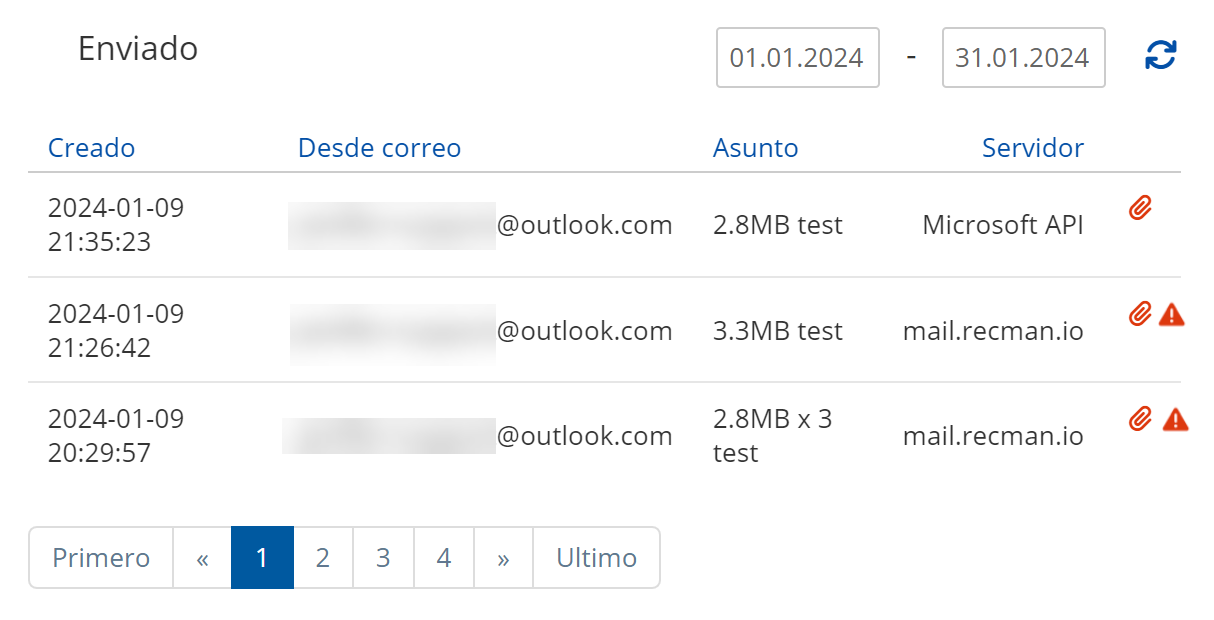1214x620 pixels.
Task: Select page 1 in pagination
Action: click(x=262, y=557)
